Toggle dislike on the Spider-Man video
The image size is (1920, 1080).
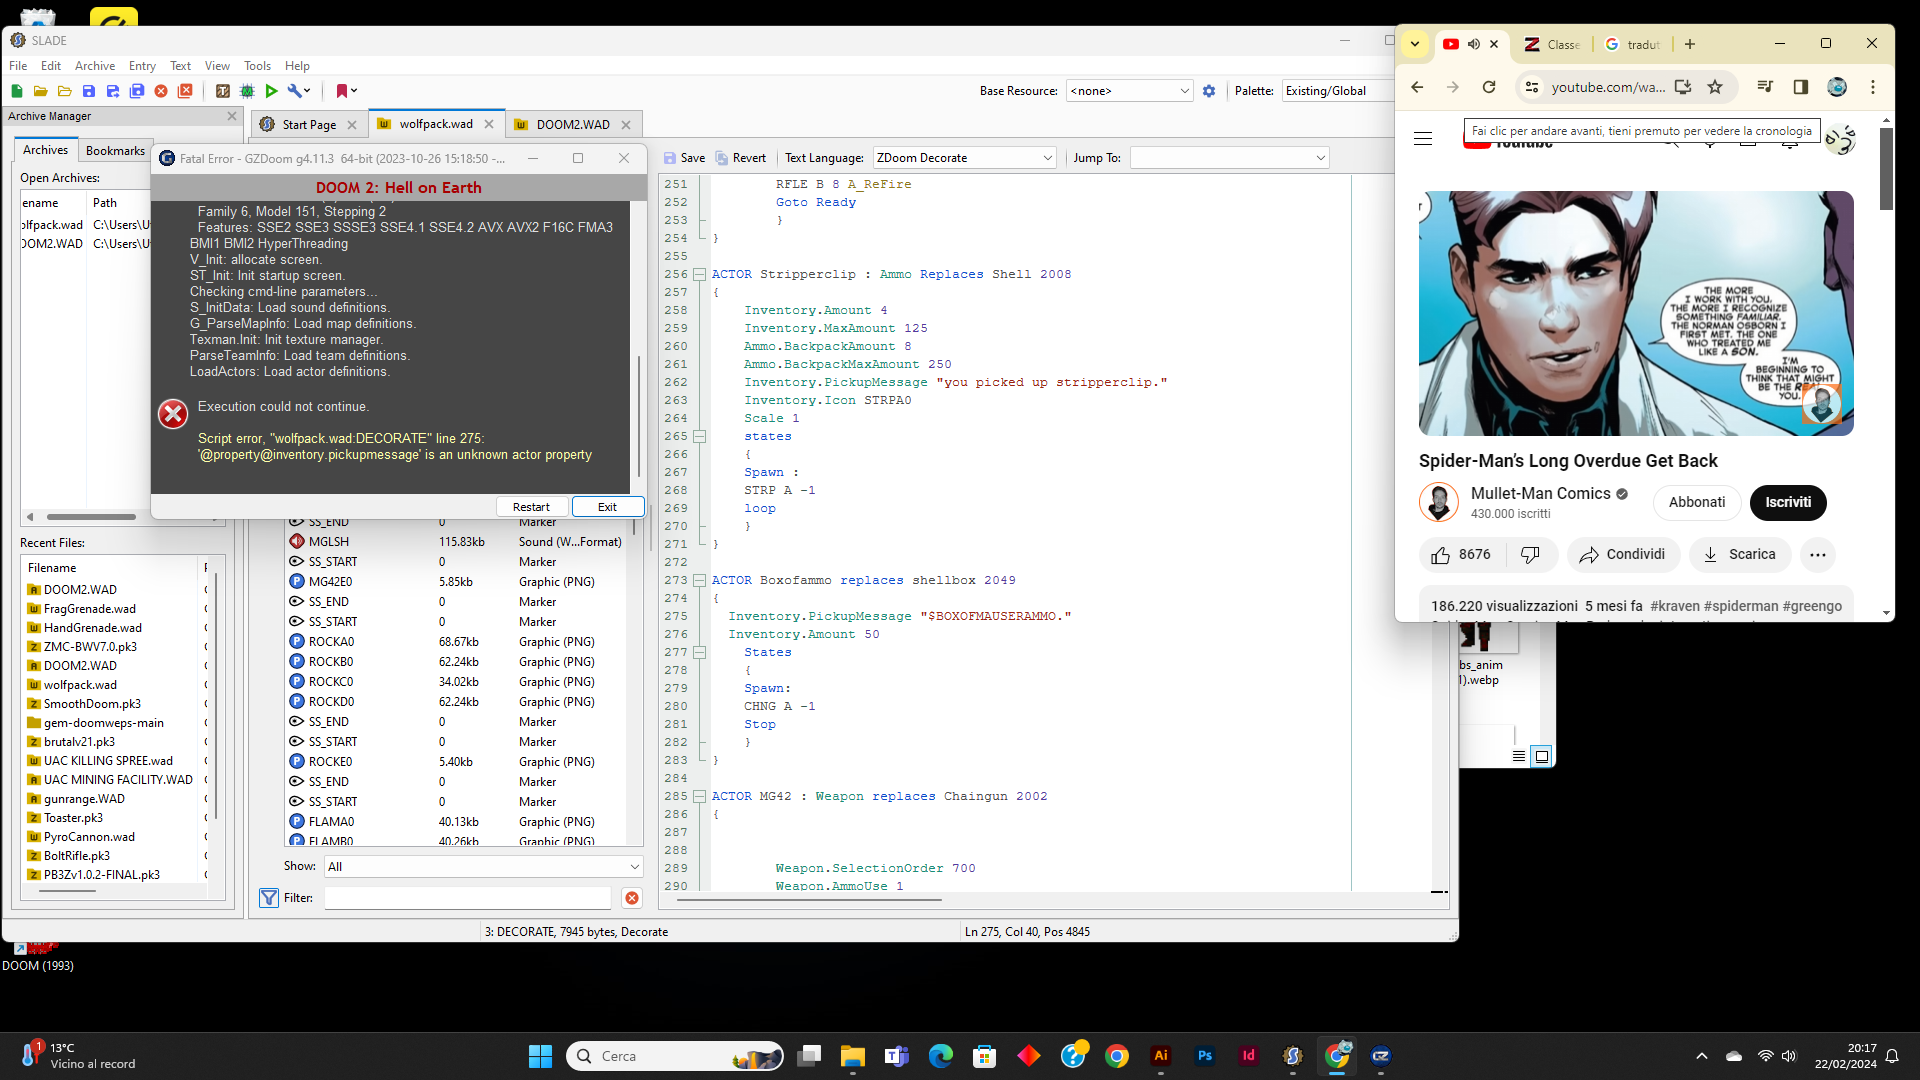[x=1530, y=555]
